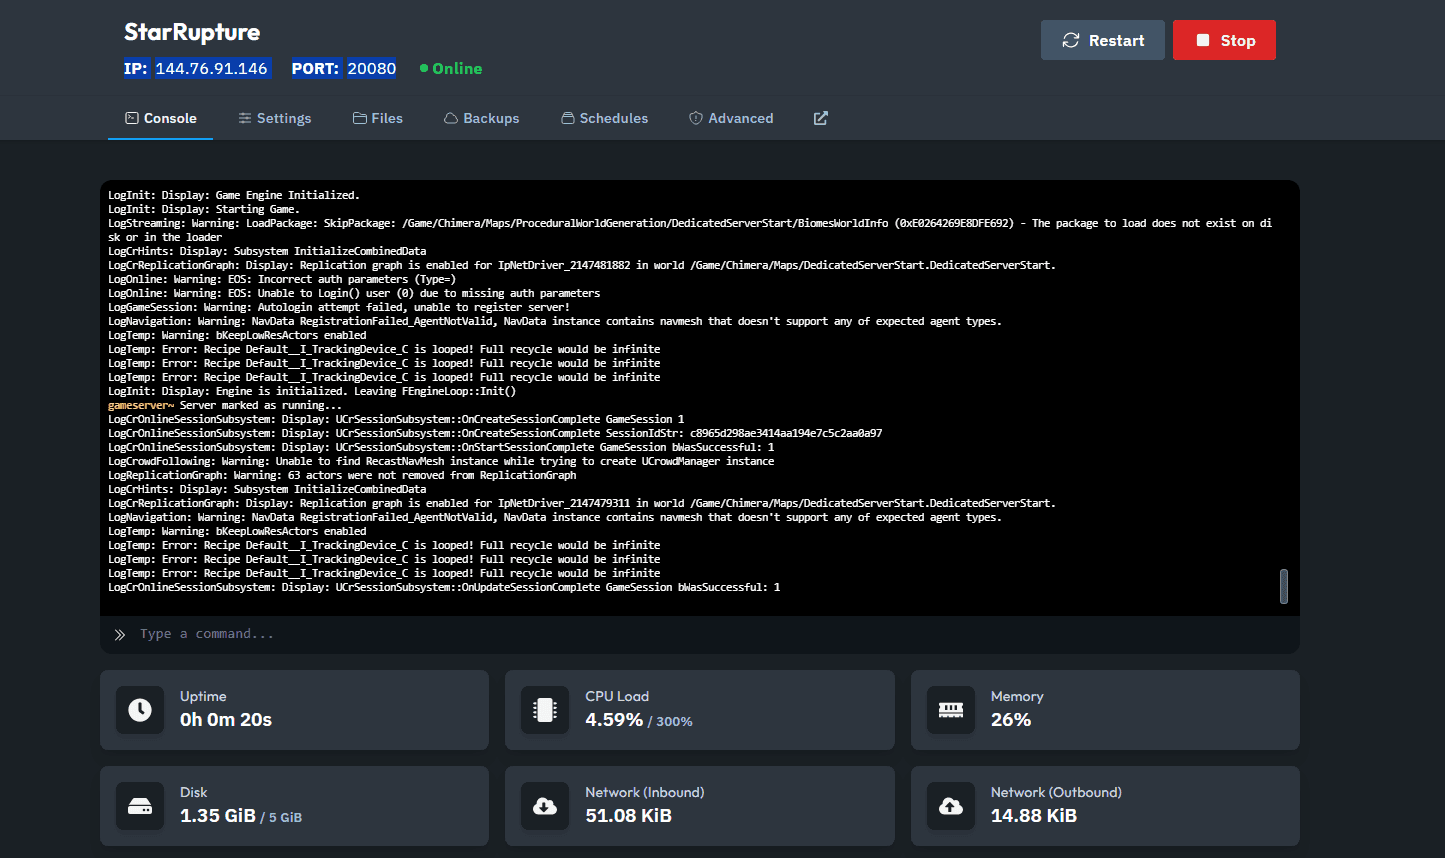Open the Files tab
Screen dimensions: 1445x858
click(378, 118)
